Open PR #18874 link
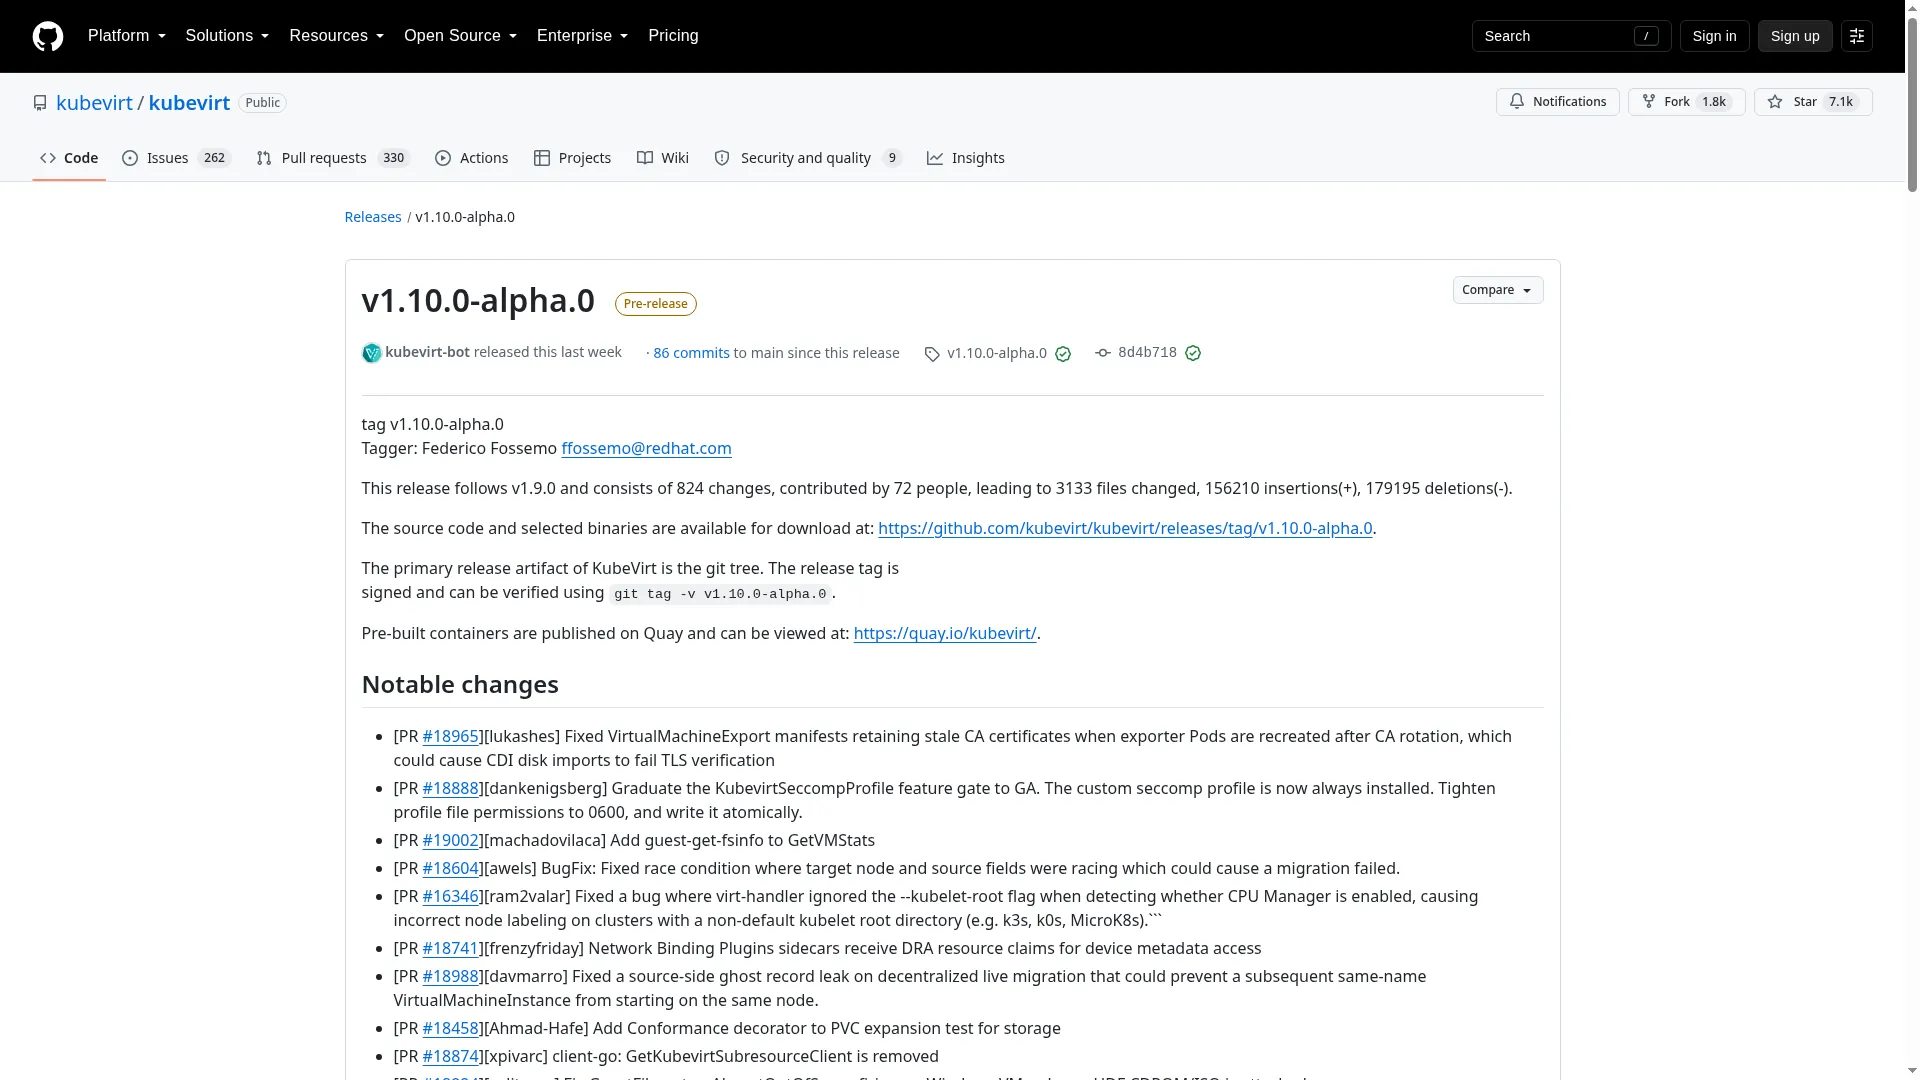This screenshot has height=1080, width=1920. (450, 1057)
